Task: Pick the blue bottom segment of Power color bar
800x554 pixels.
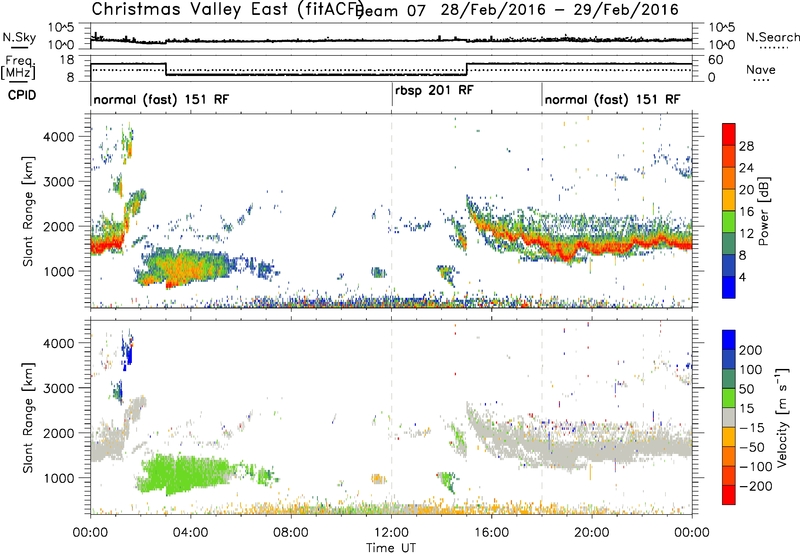Action: 729,287
